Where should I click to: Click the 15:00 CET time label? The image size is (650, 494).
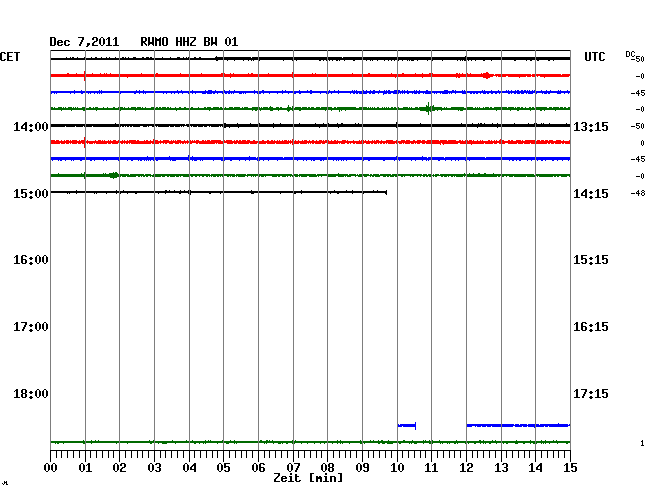(x=31, y=194)
